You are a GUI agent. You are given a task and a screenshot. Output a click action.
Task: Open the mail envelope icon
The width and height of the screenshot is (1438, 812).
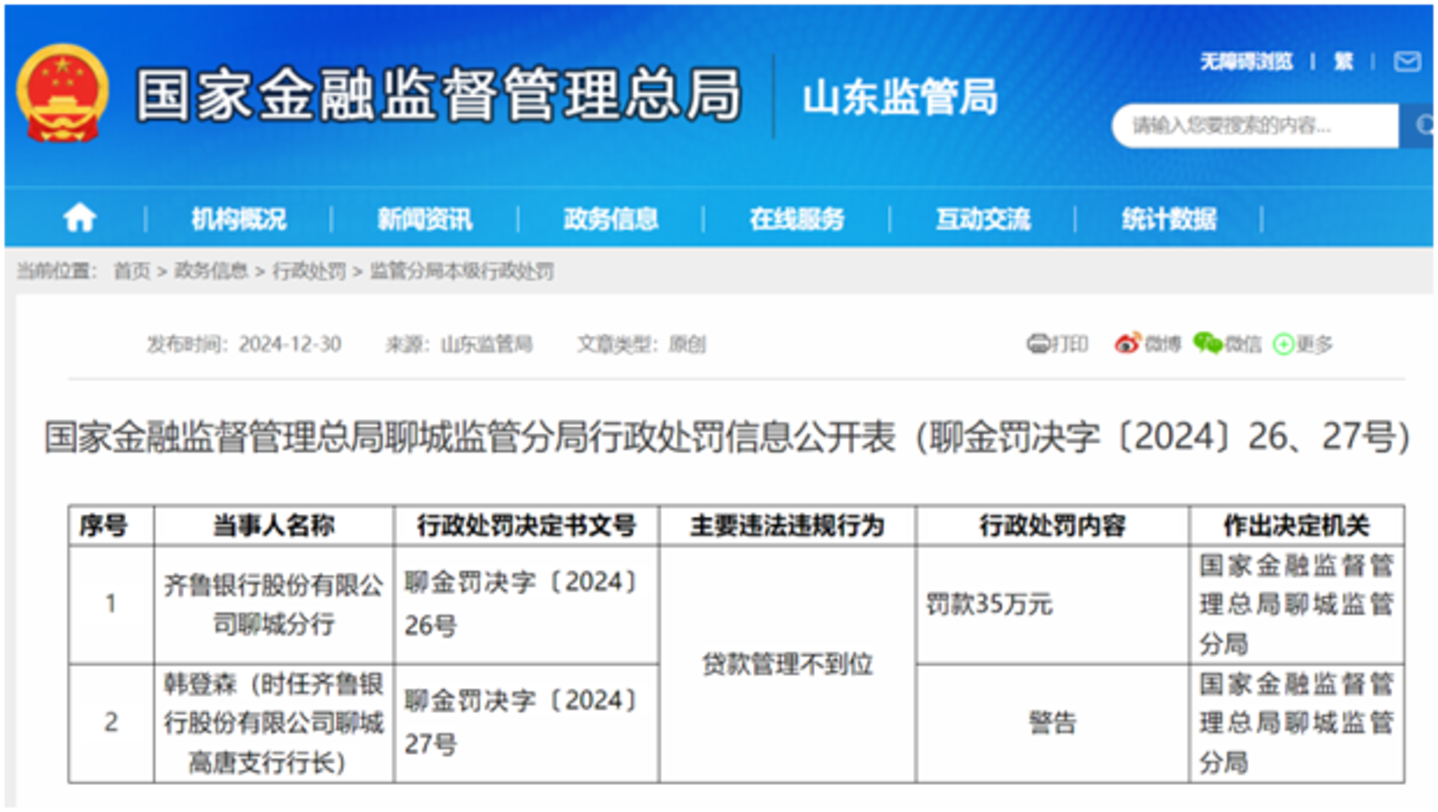click(x=1406, y=62)
